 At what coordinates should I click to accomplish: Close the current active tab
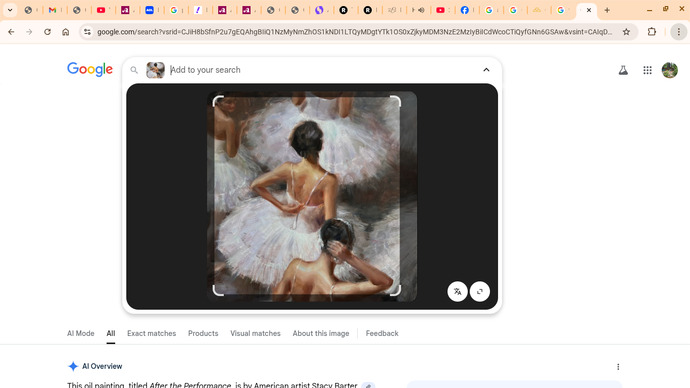[589, 10]
